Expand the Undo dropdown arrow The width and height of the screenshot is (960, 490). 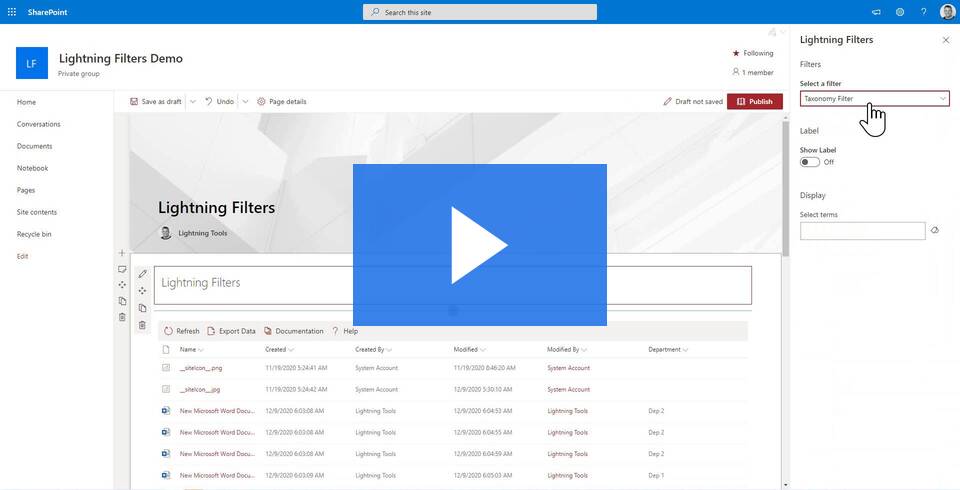coord(245,102)
